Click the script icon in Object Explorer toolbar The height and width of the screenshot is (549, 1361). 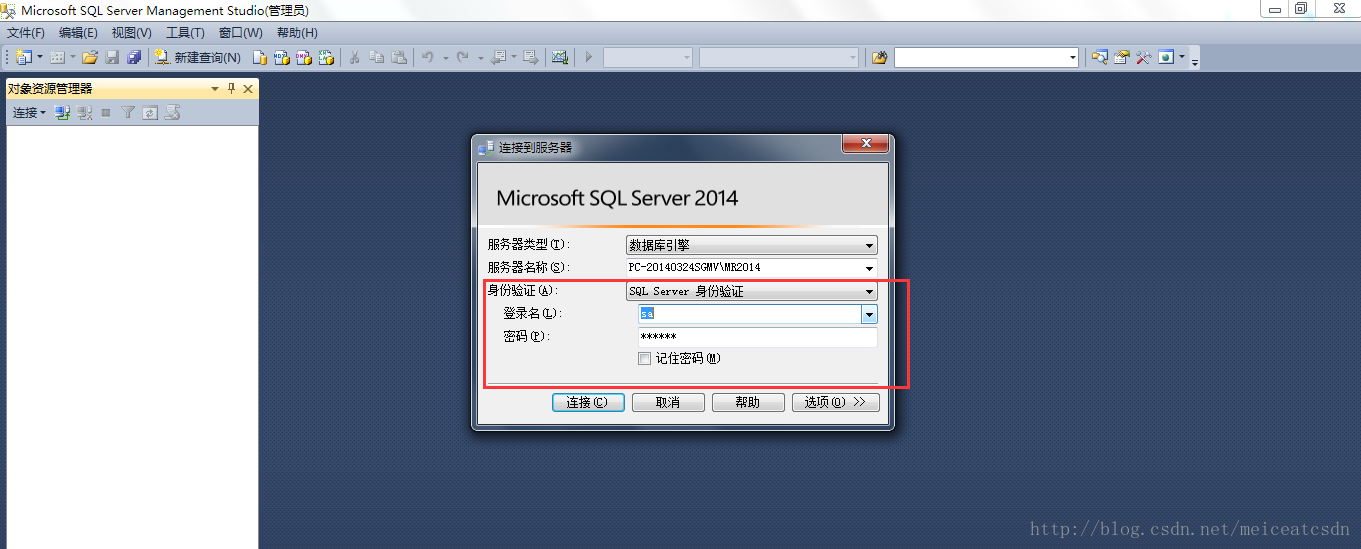pos(173,113)
